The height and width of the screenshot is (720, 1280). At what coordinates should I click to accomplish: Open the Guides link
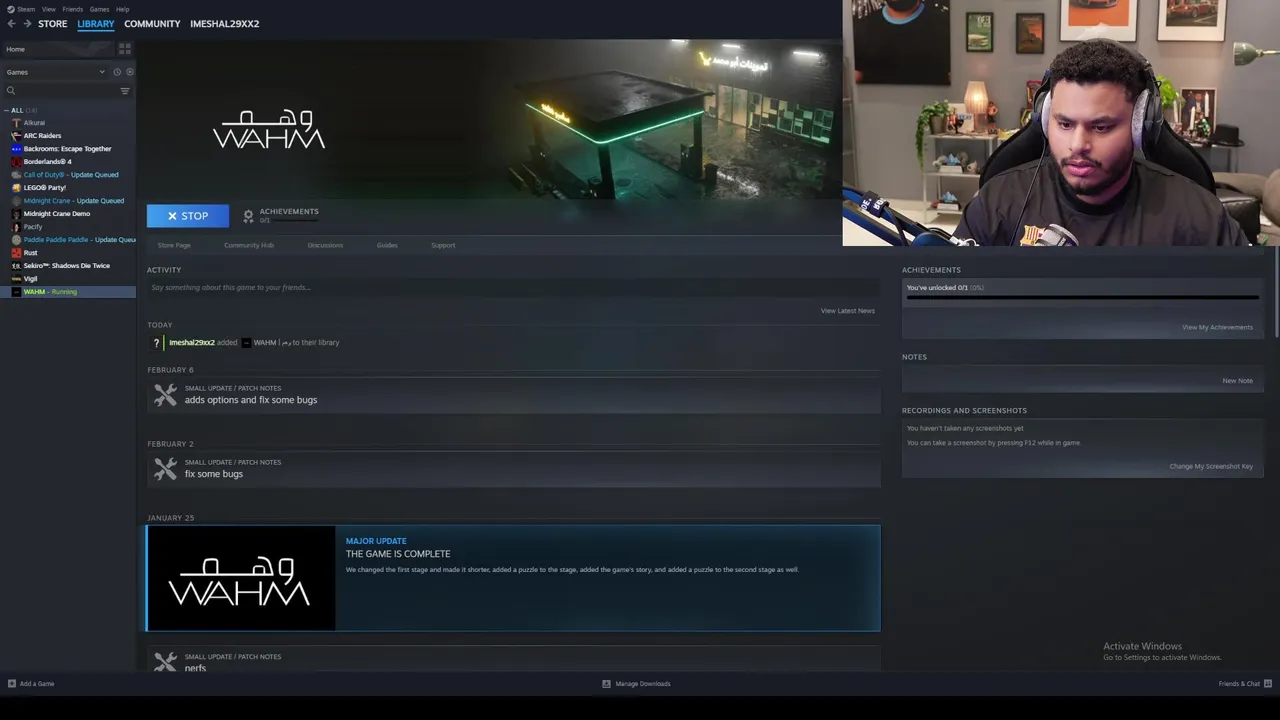pyautogui.click(x=387, y=245)
